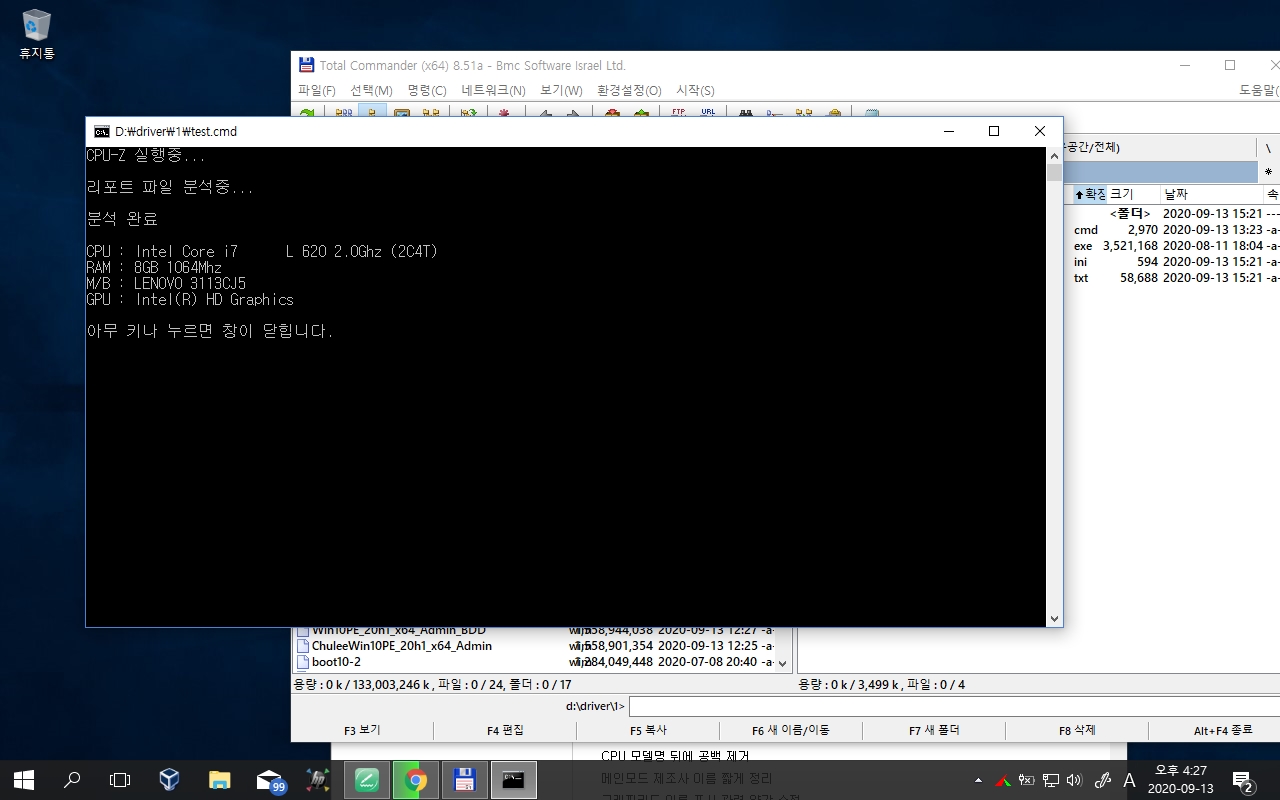Click F5 복사 function button
The width and height of the screenshot is (1280, 800).
pyautogui.click(x=648, y=731)
